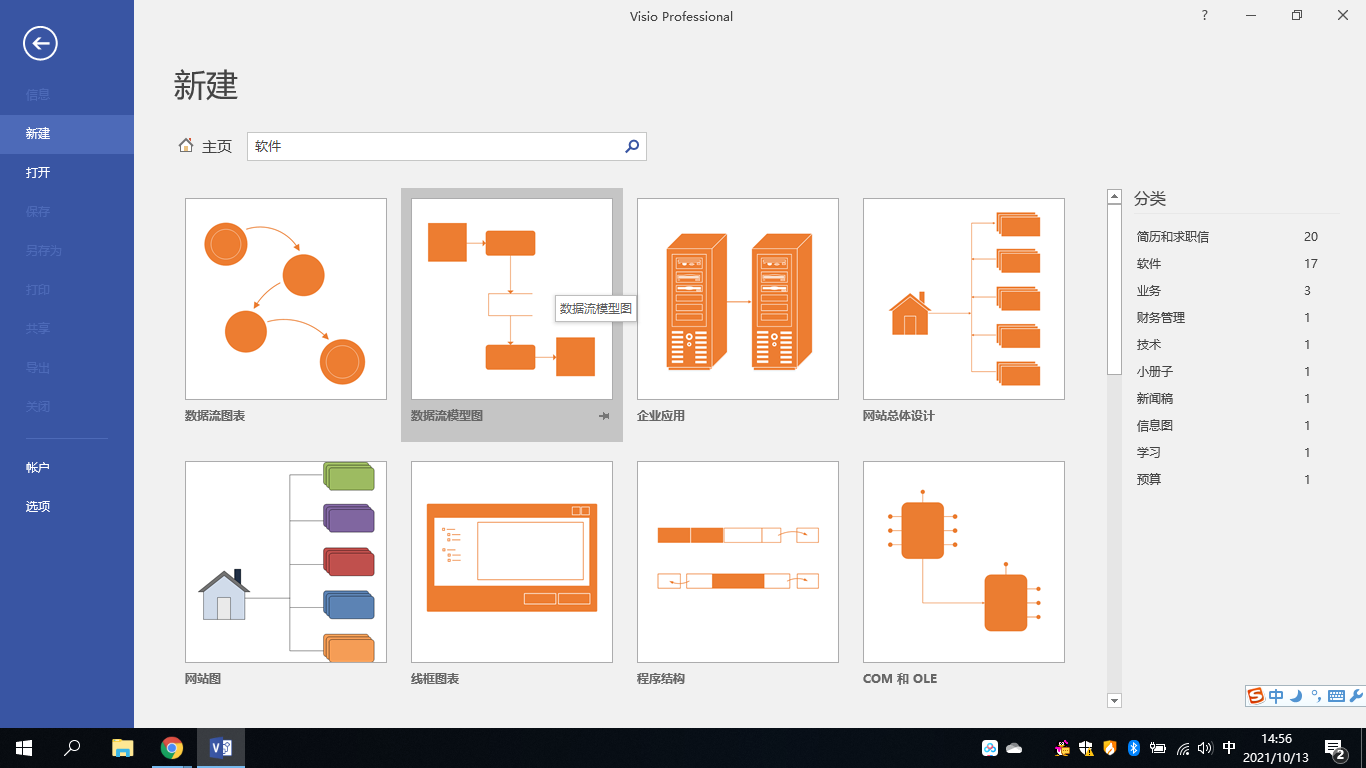1366x768 pixels.
Task: Open File Explorer from the taskbar
Action: coord(122,748)
